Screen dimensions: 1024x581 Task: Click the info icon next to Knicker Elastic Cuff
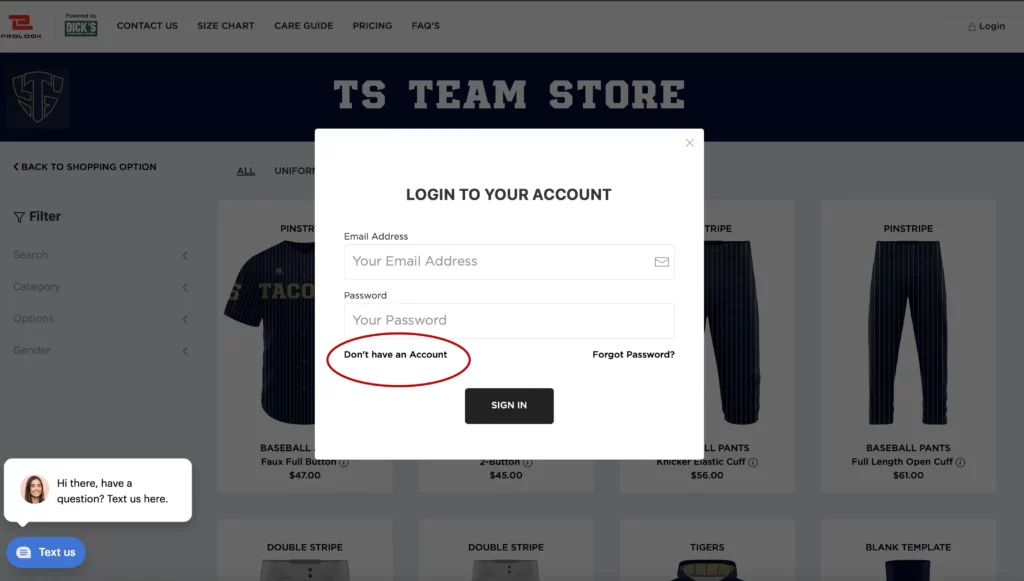(x=753, y=462)
